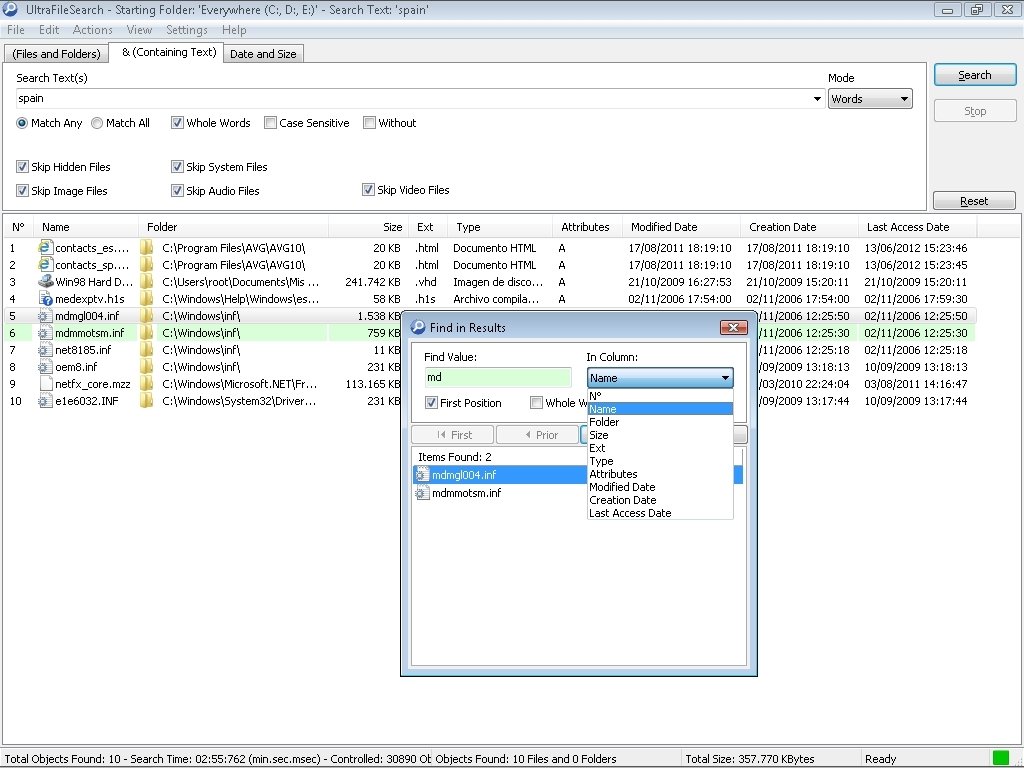Sort results by the Modified Date header
1024x768 pixels.
(x=681, y=227)
